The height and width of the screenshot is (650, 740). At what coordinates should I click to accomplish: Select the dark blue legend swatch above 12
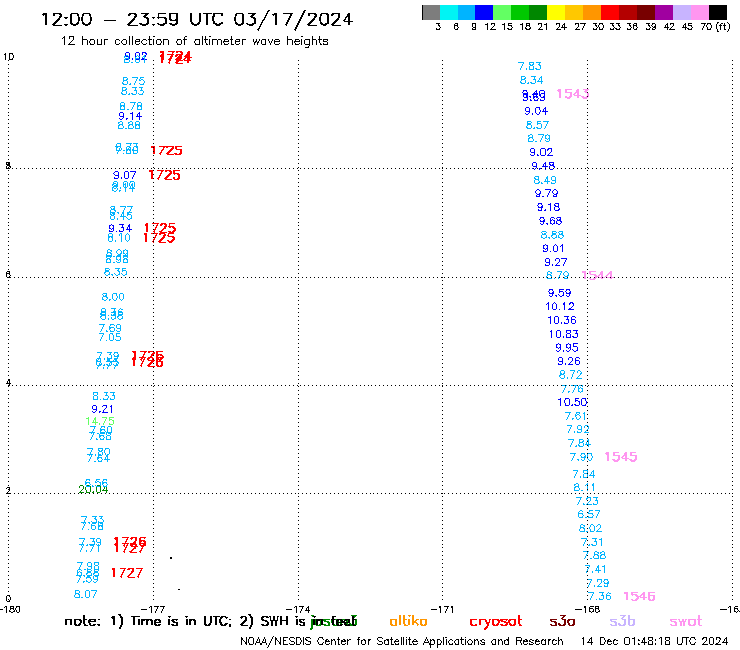click(484, 12)
